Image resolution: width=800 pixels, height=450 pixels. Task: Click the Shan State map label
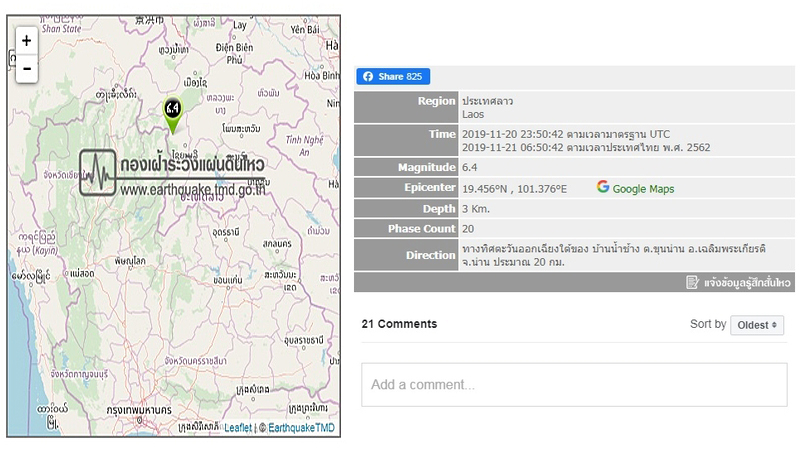click(x=58, y=29)
